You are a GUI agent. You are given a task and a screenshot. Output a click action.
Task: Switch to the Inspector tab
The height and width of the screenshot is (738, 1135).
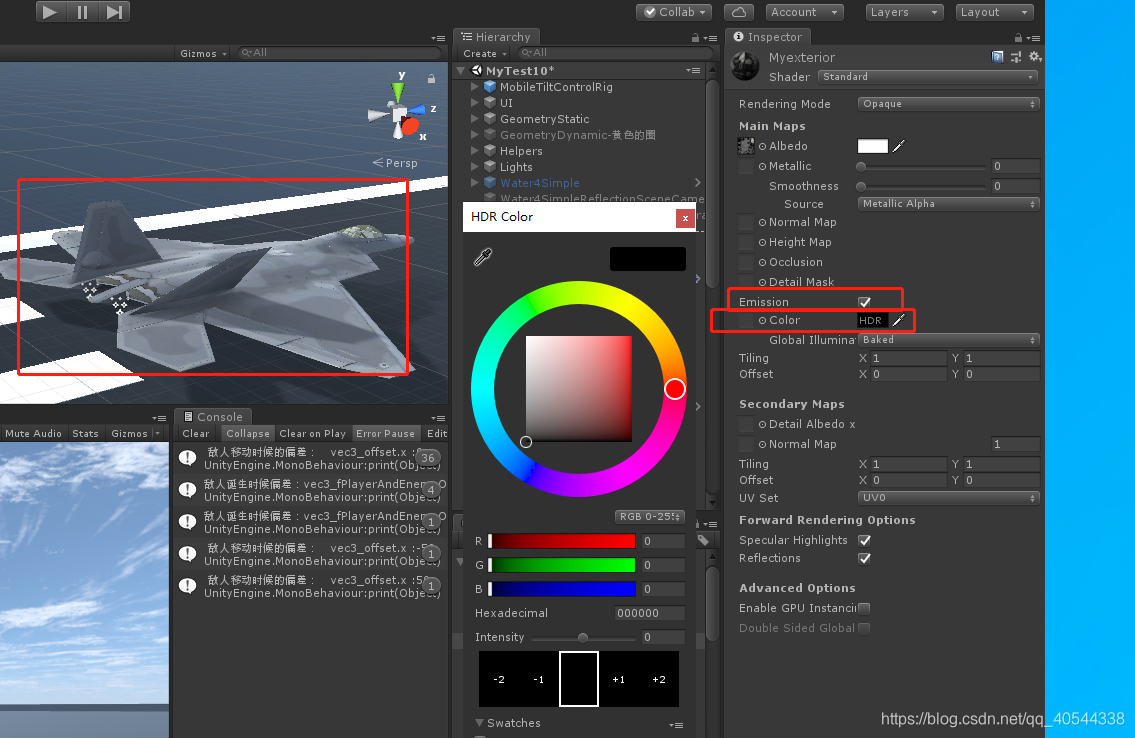[768, 37]
